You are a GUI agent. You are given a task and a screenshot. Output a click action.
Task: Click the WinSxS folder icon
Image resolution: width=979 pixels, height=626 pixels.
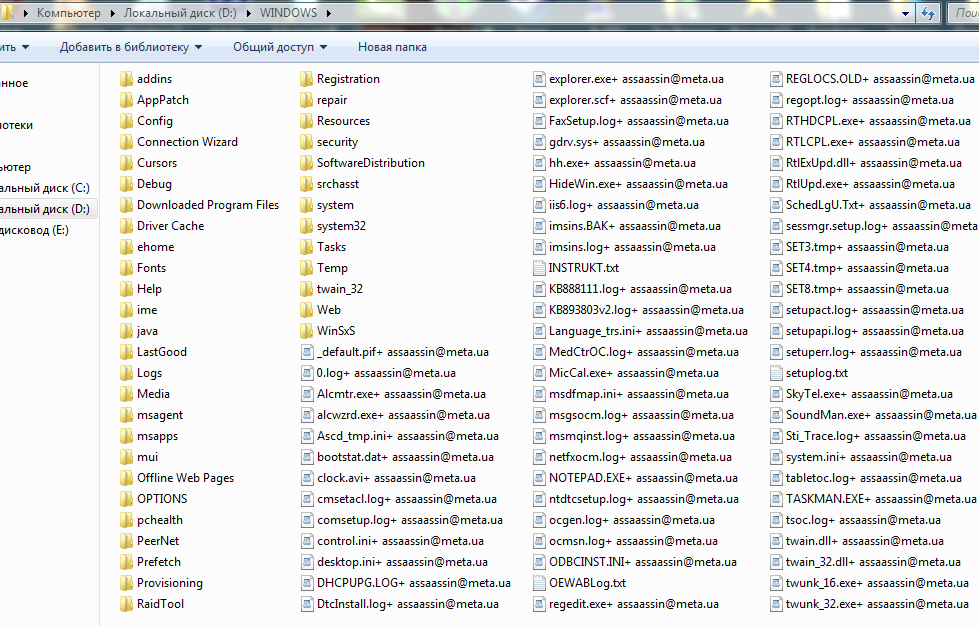pos(306,331)
